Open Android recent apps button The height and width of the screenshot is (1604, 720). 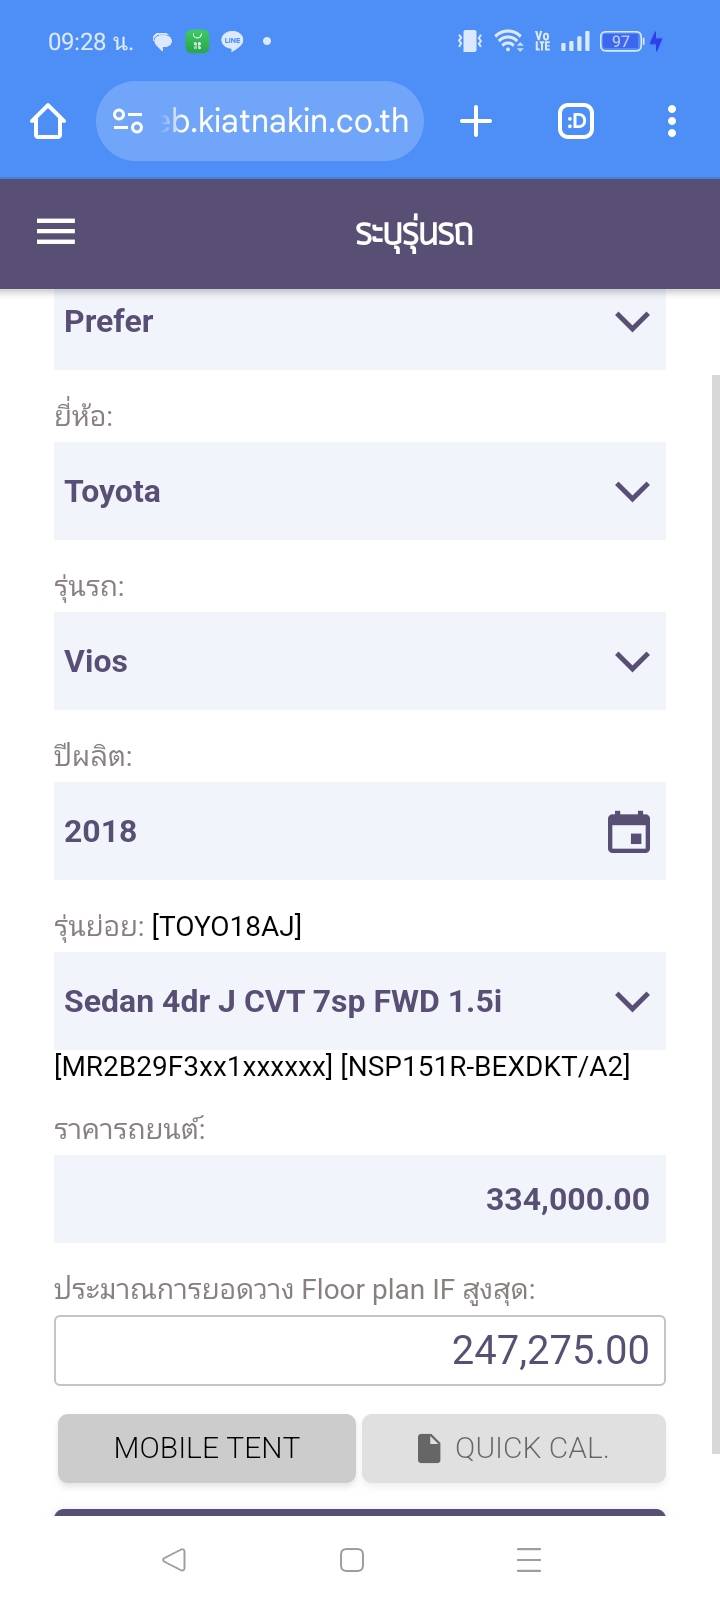(x=529, y=1559)
